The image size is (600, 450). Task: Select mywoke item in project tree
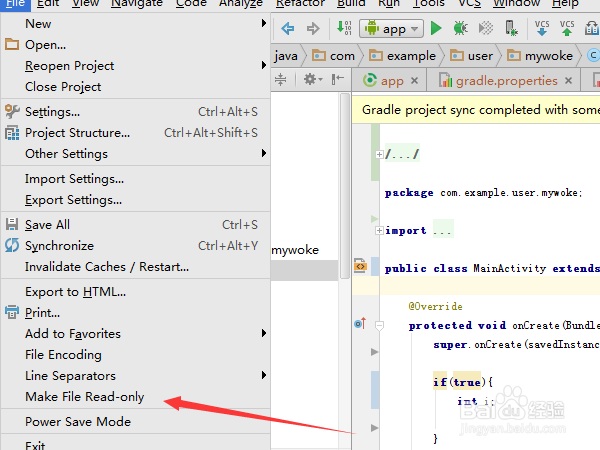[x=295, y=250]
